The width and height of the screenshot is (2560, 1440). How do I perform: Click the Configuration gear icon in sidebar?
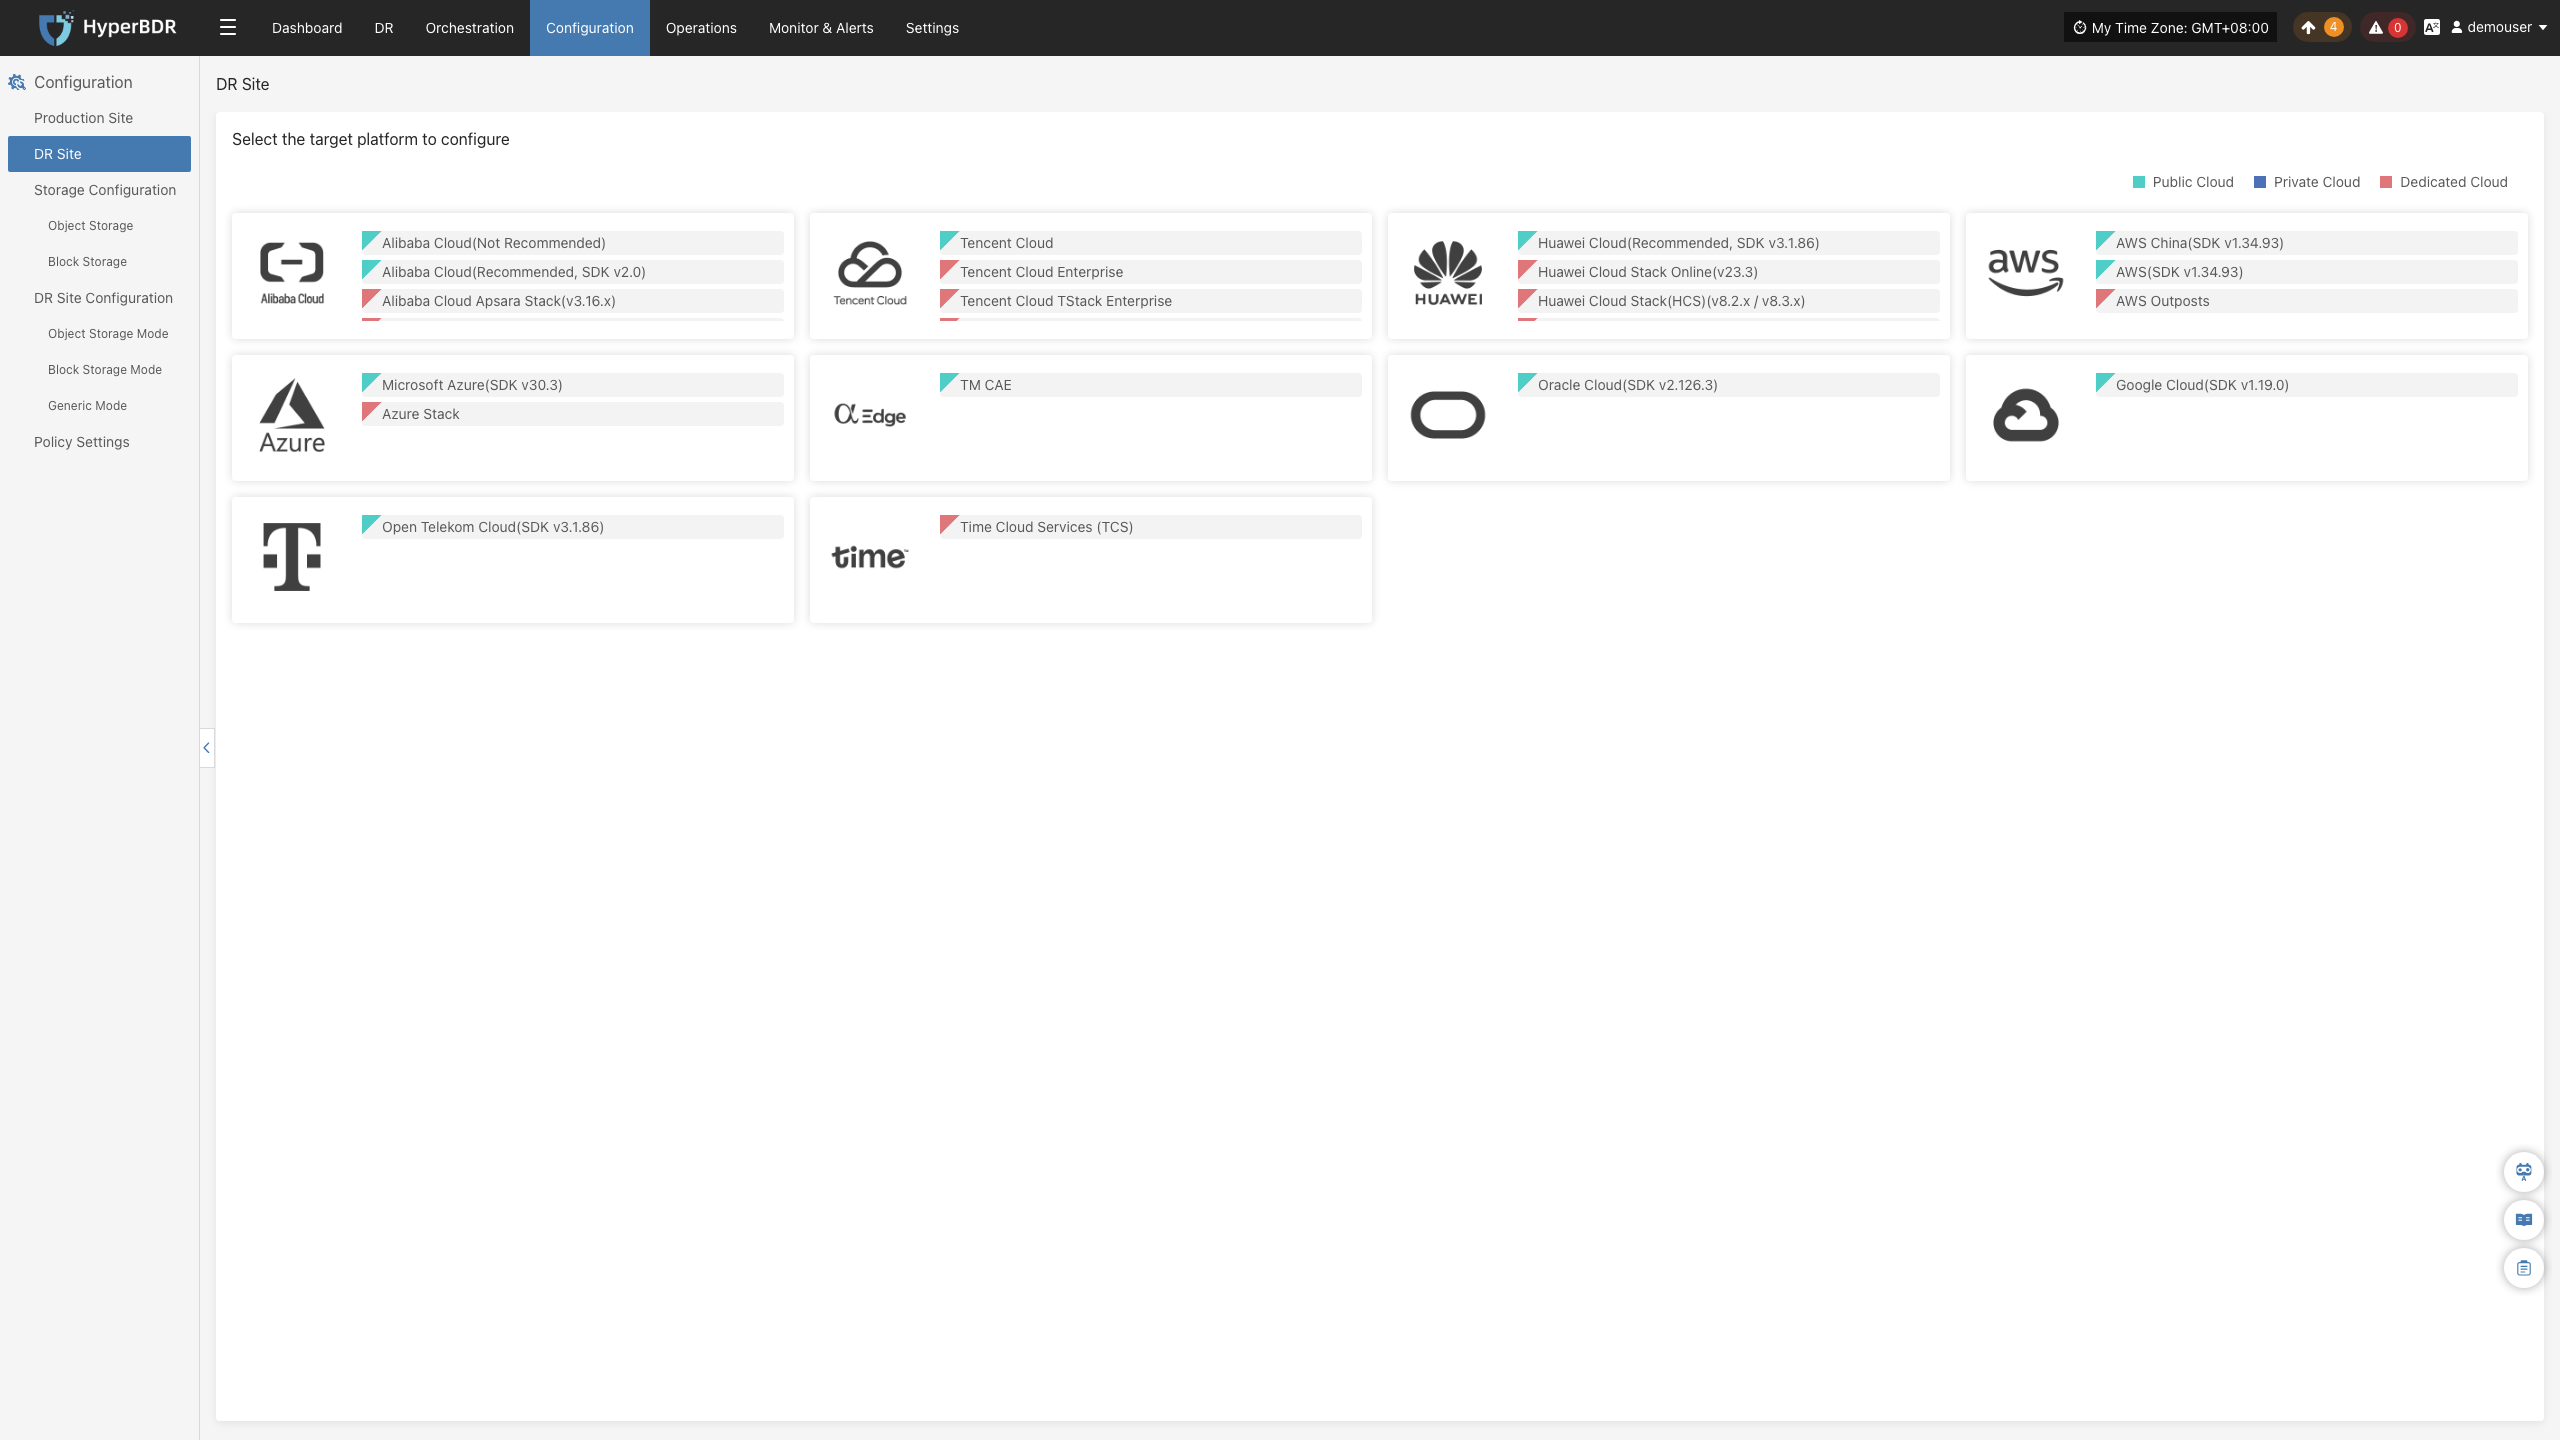[17, 82]
